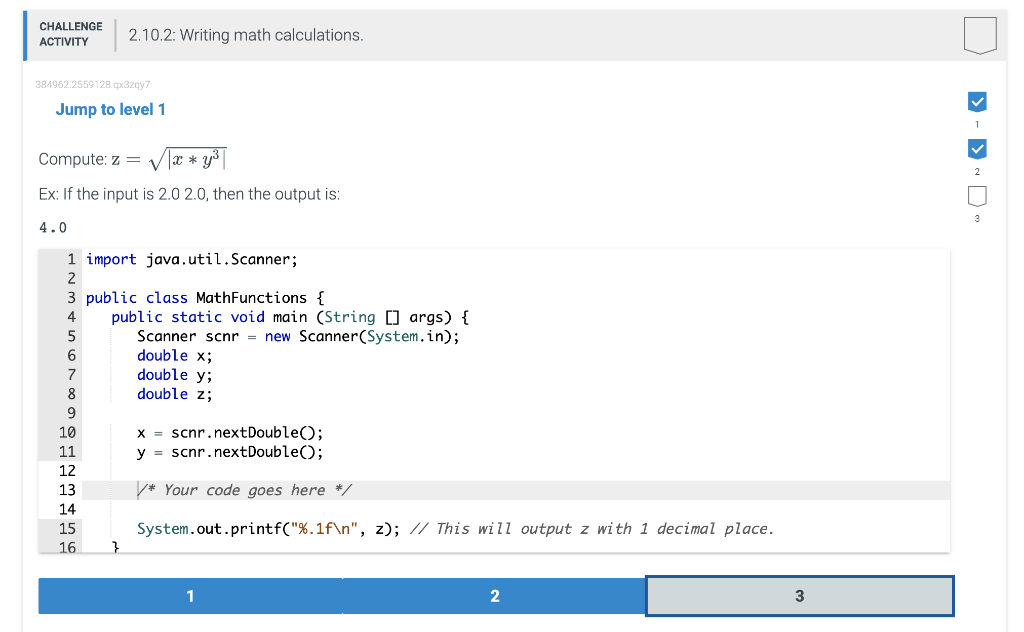The image size is (1024, 632).
Task: Click the activity title '2.10.2: Writing math calculations'
Action: point(247,34)
